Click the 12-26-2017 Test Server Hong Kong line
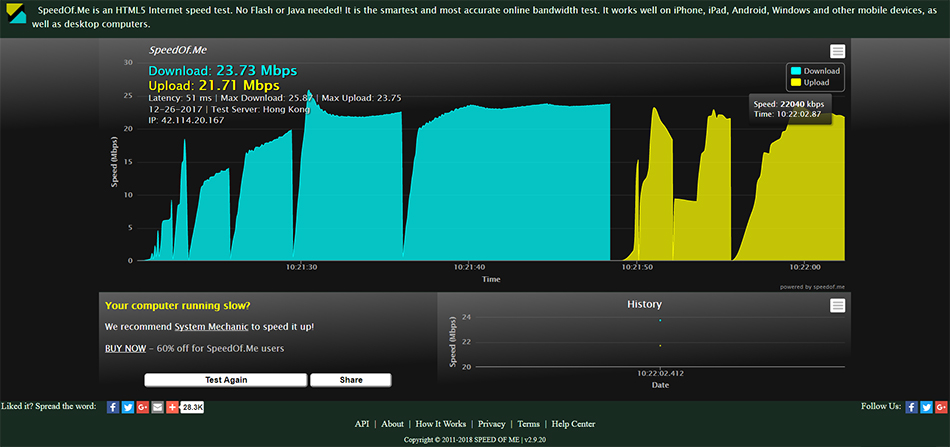This screenshot has width=950, height=447. (x=229, y=110)
